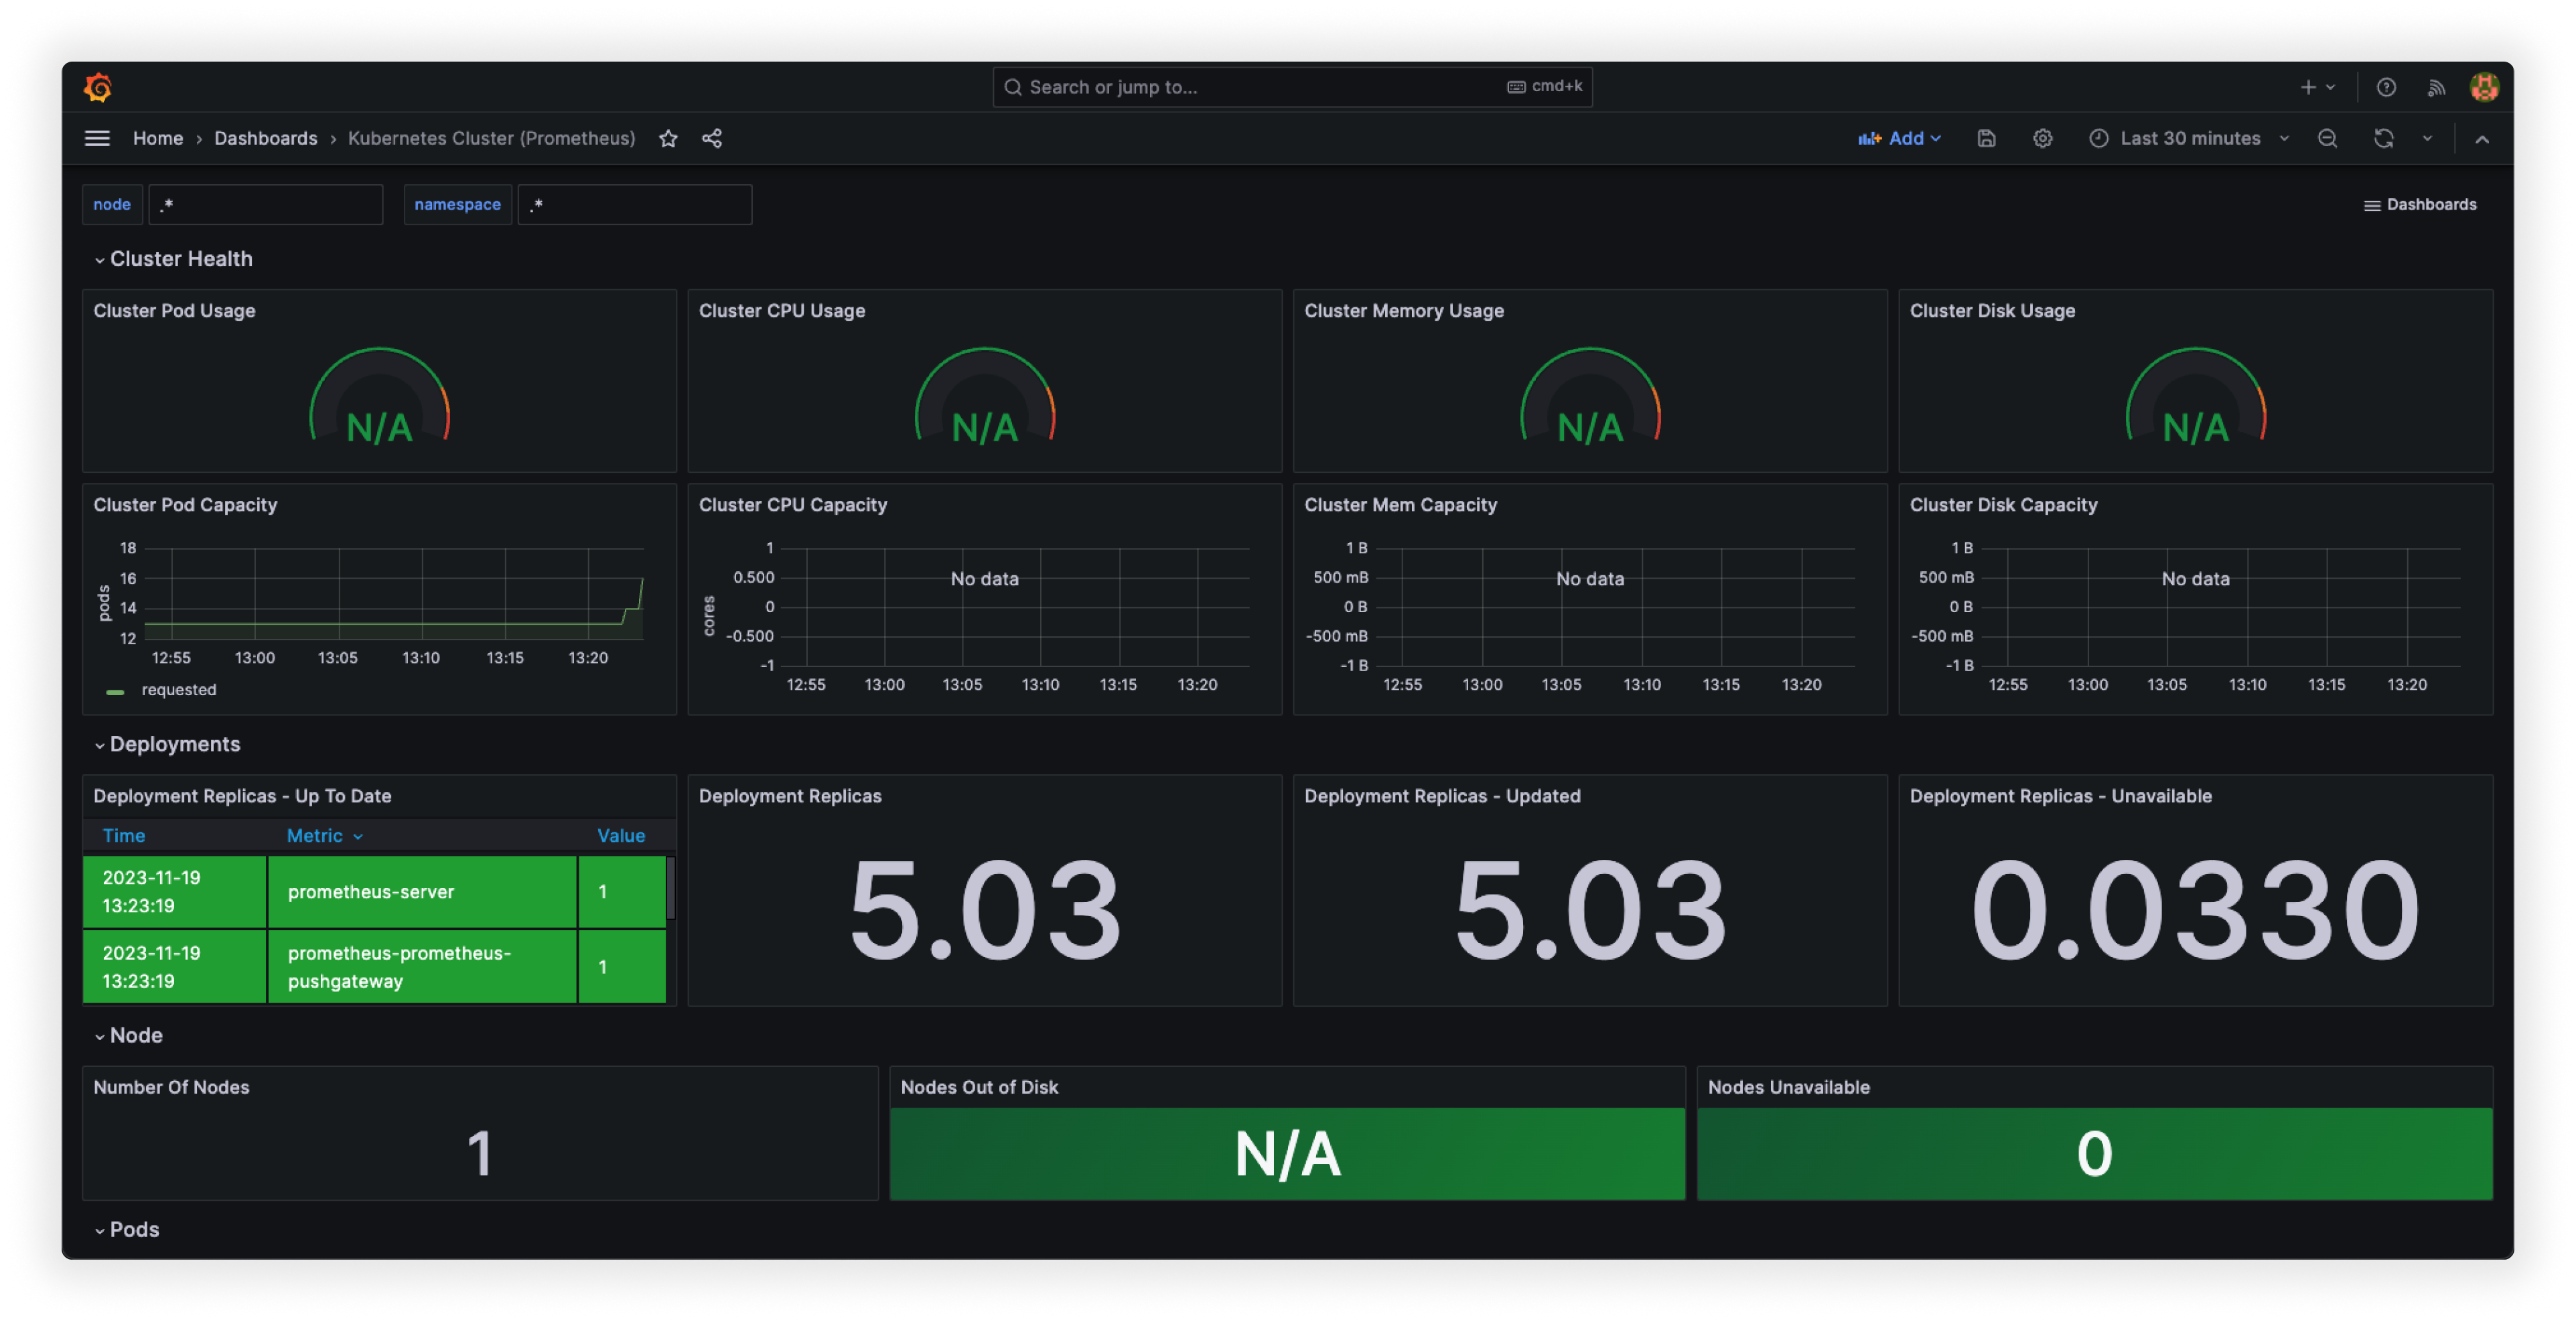Zoom out the time range
This screenshot has width=2576, height=1322.
pos(2327,138)
